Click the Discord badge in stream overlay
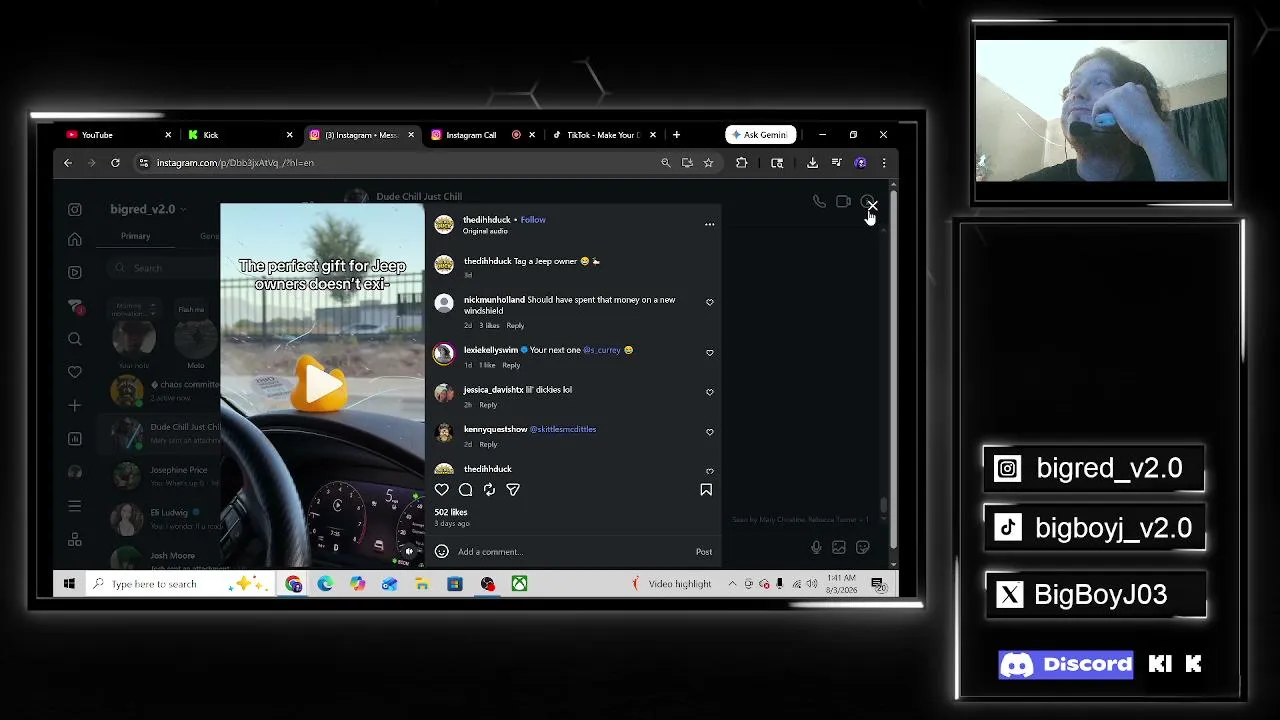This screenshot has height=720, width=1280. click(1066, 665)
